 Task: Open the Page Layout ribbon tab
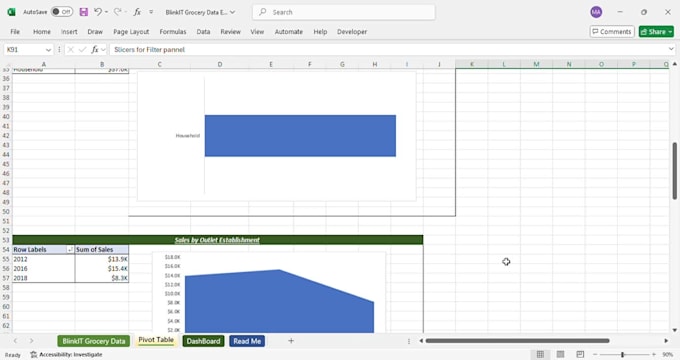[131, 32]
